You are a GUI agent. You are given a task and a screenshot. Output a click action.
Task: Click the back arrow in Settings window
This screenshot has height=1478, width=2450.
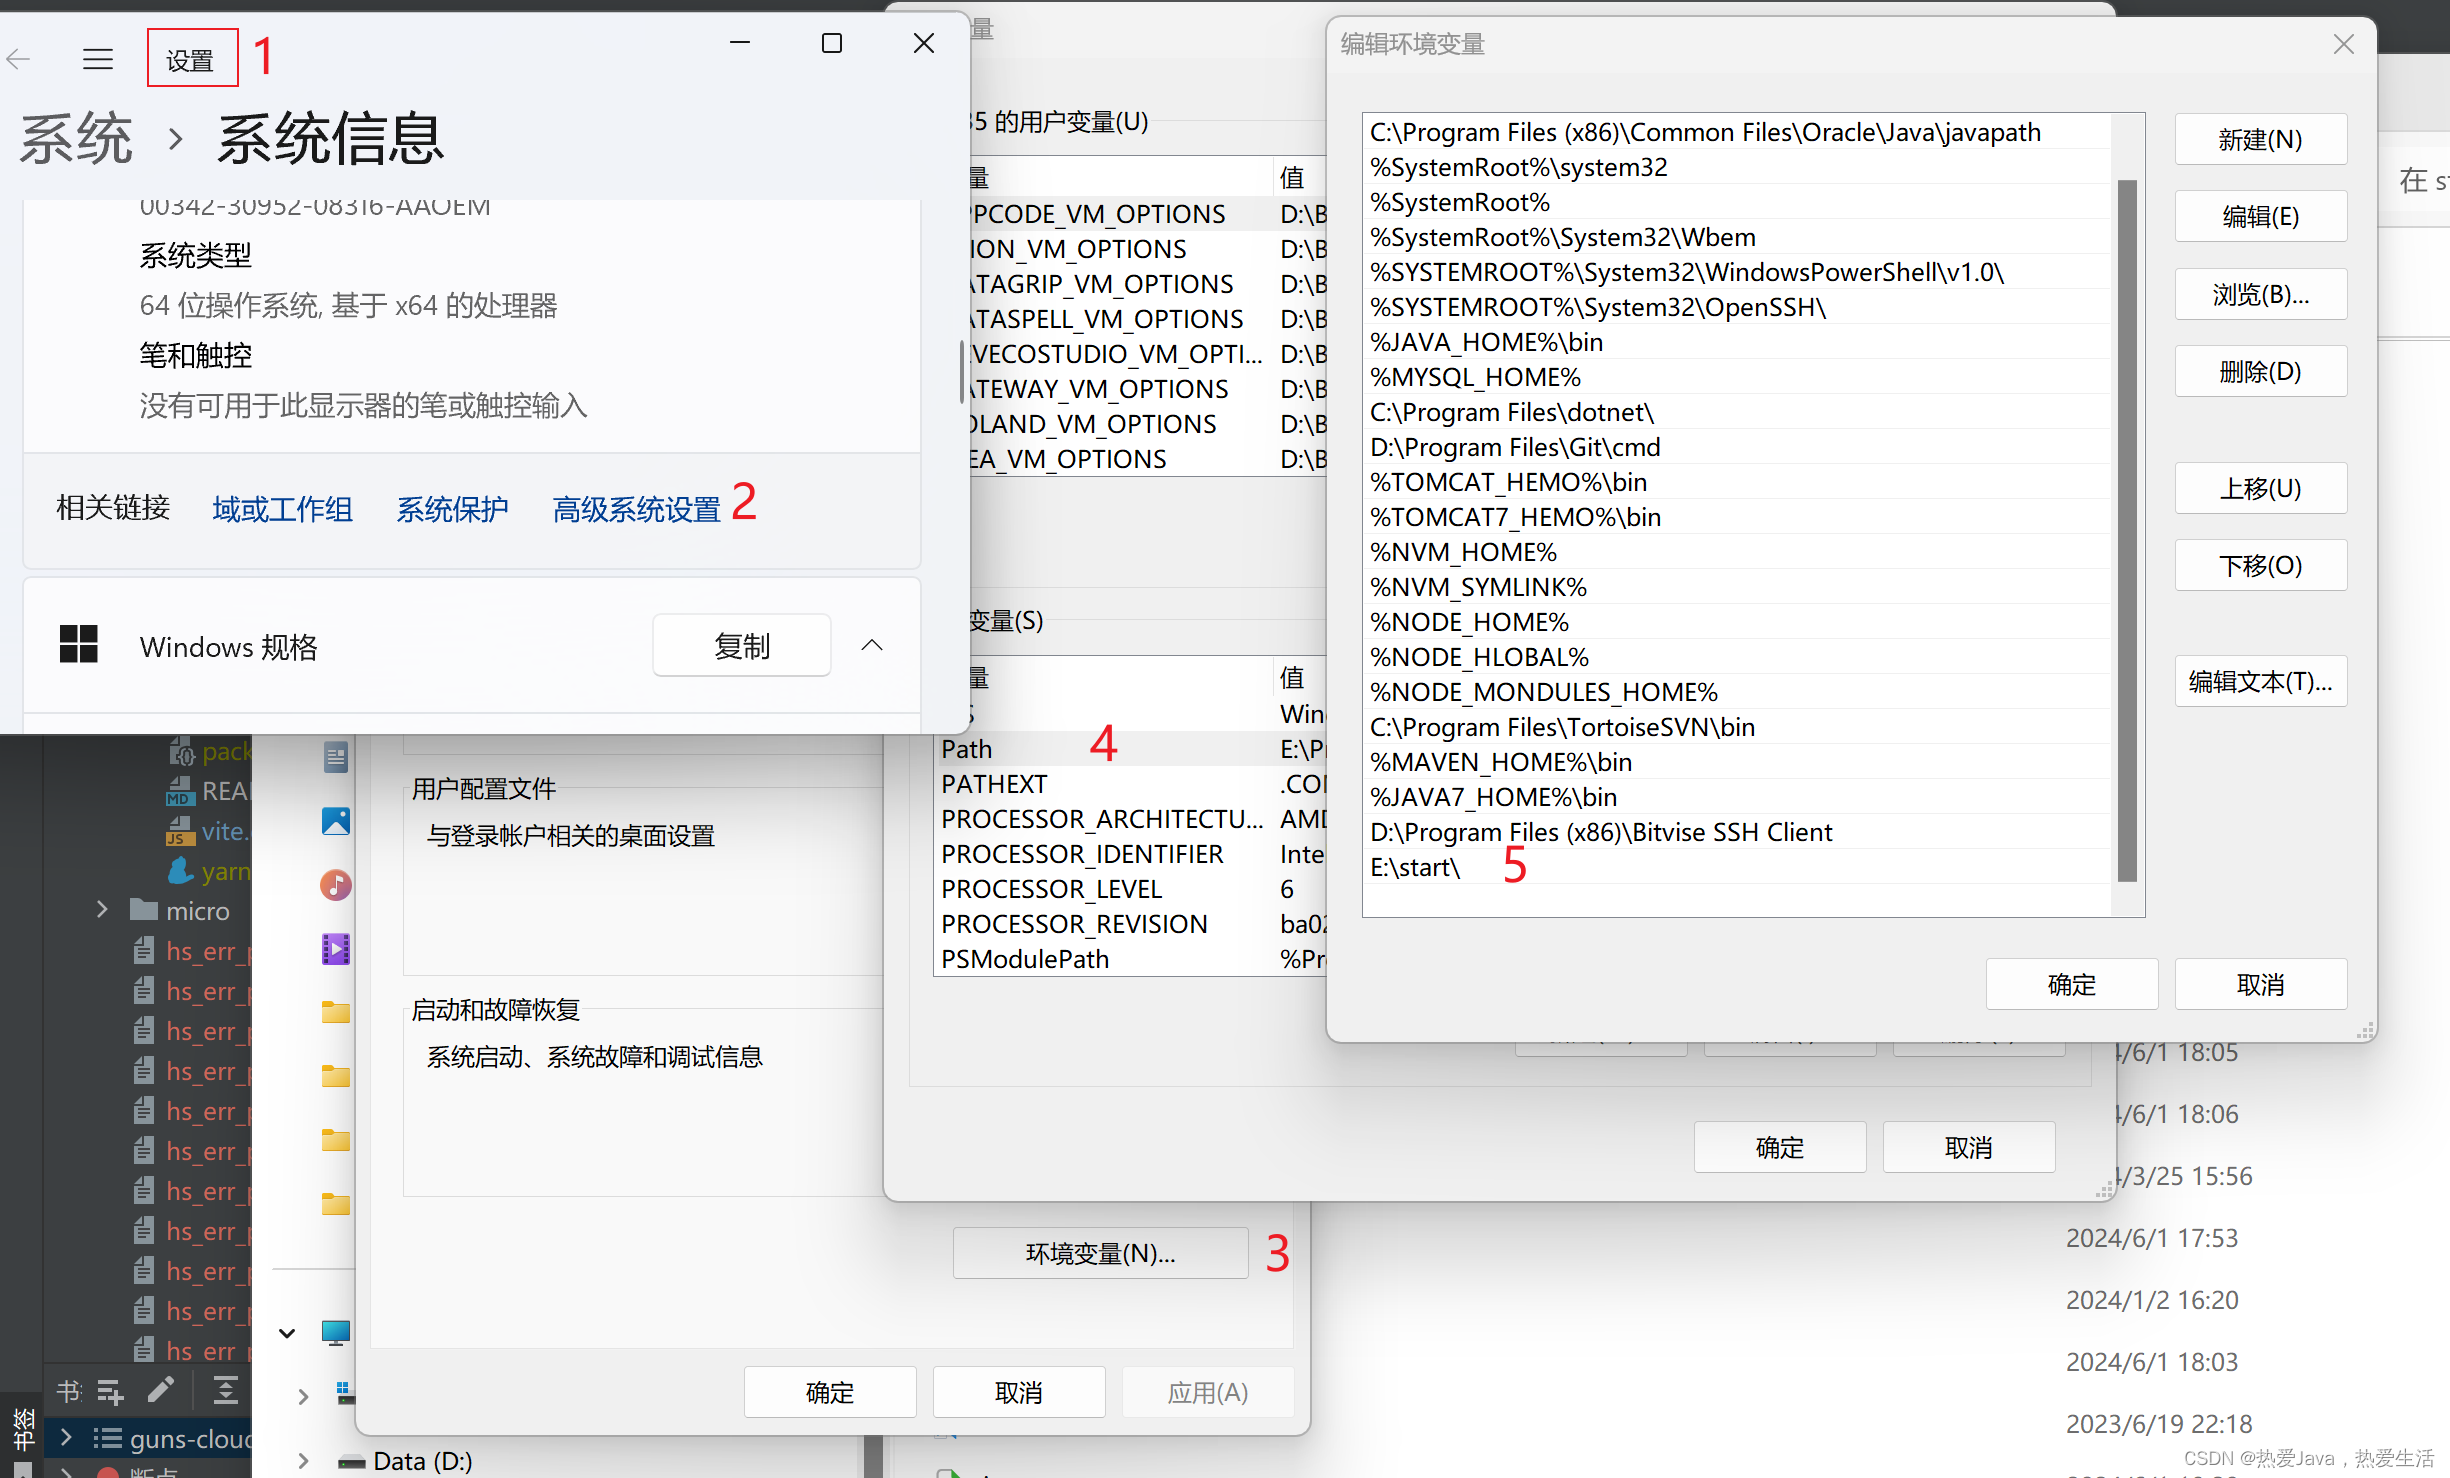(x=18, y=59)
